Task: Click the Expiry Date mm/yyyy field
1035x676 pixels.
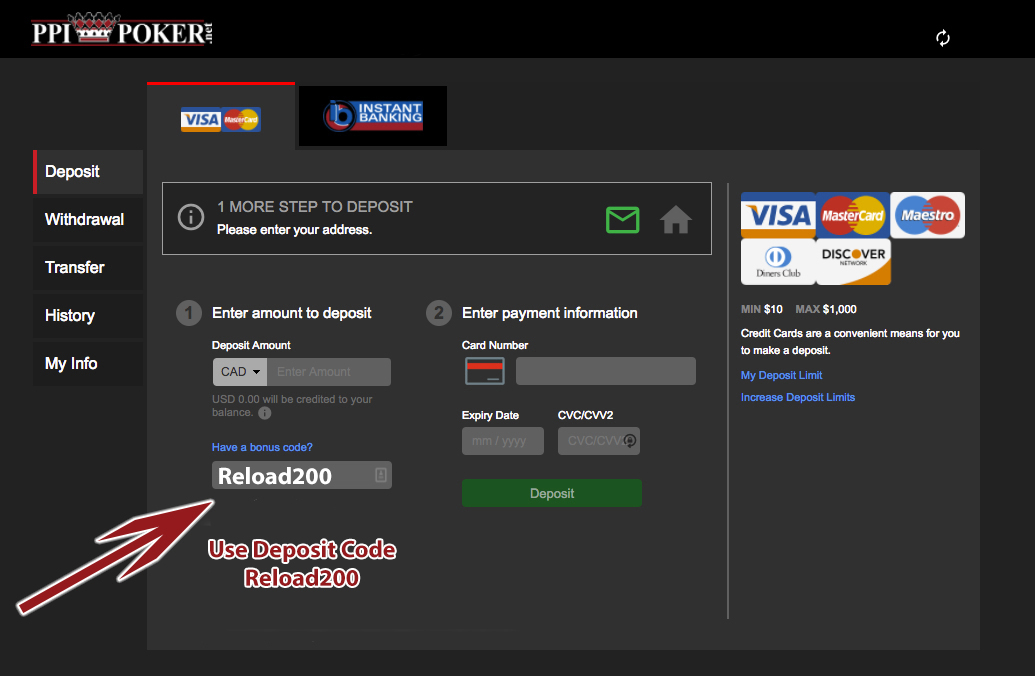Action: click(502, 441)
